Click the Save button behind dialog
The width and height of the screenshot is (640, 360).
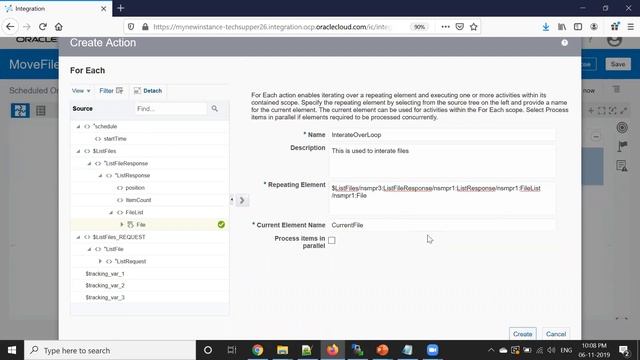click(618, 64)
